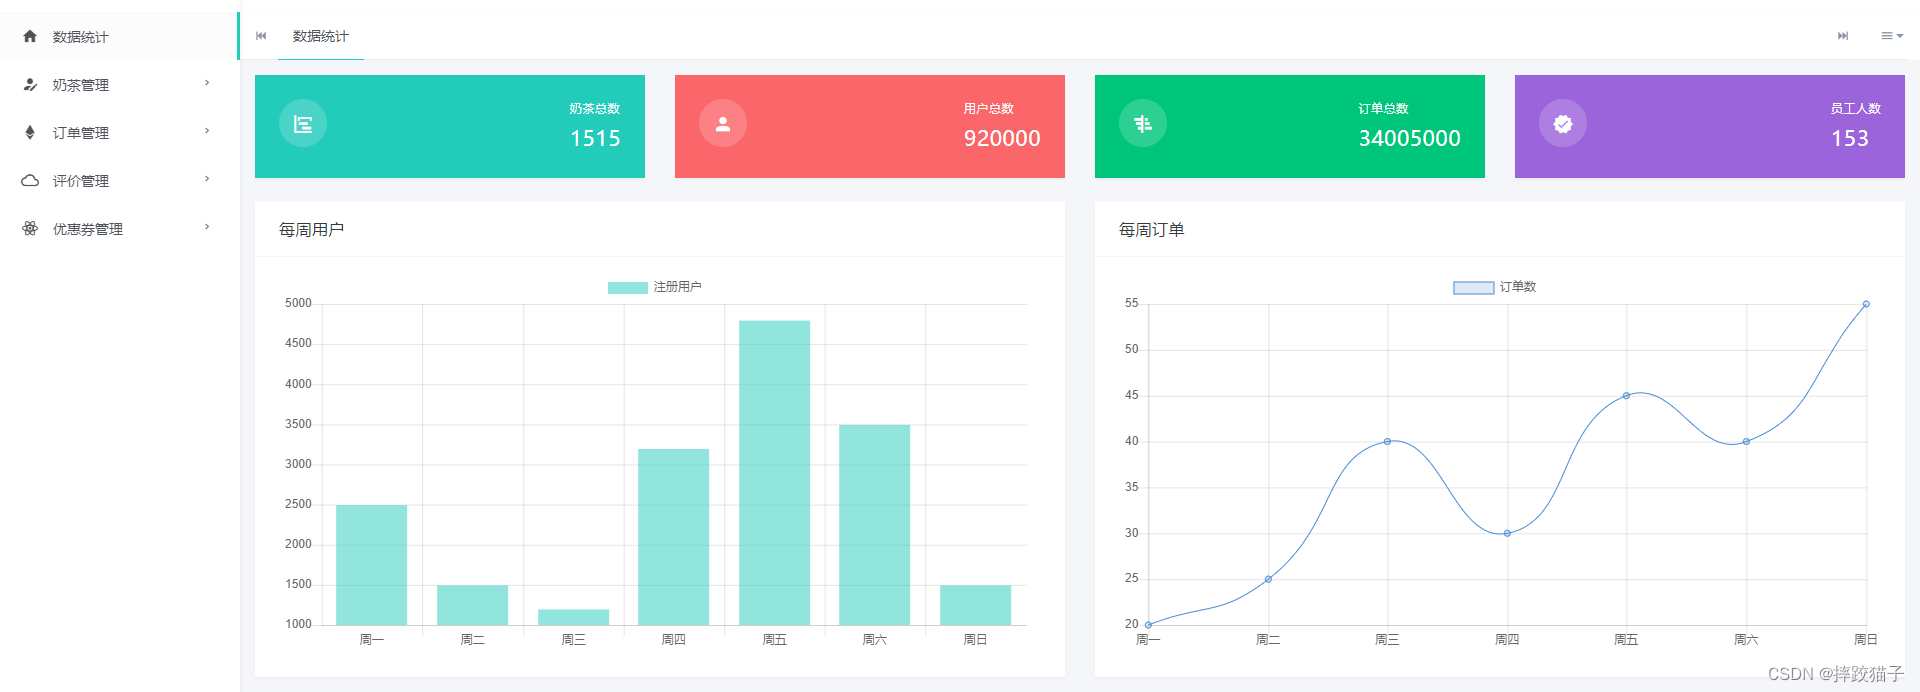
Task: Click the 周三 bar in 每周用户 chart
Action: pos(573,617)
